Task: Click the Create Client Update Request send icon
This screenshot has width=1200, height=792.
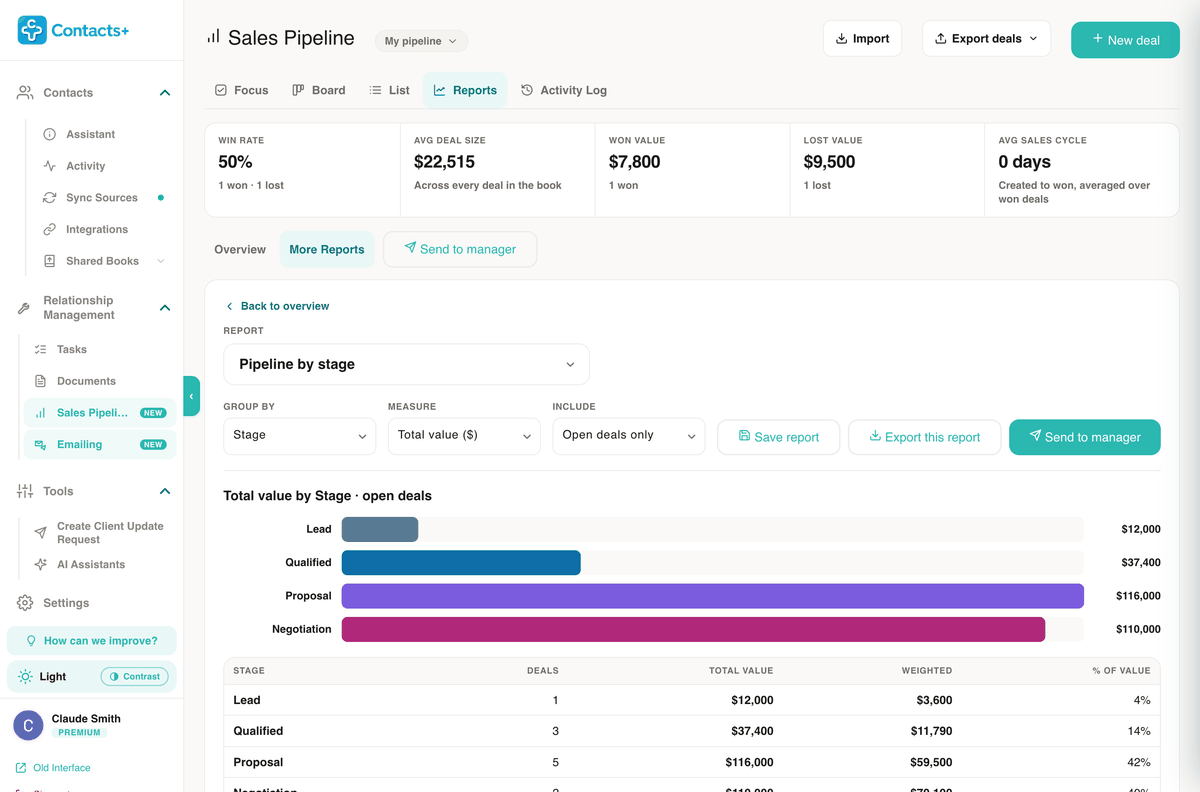Action: [40, 533]
